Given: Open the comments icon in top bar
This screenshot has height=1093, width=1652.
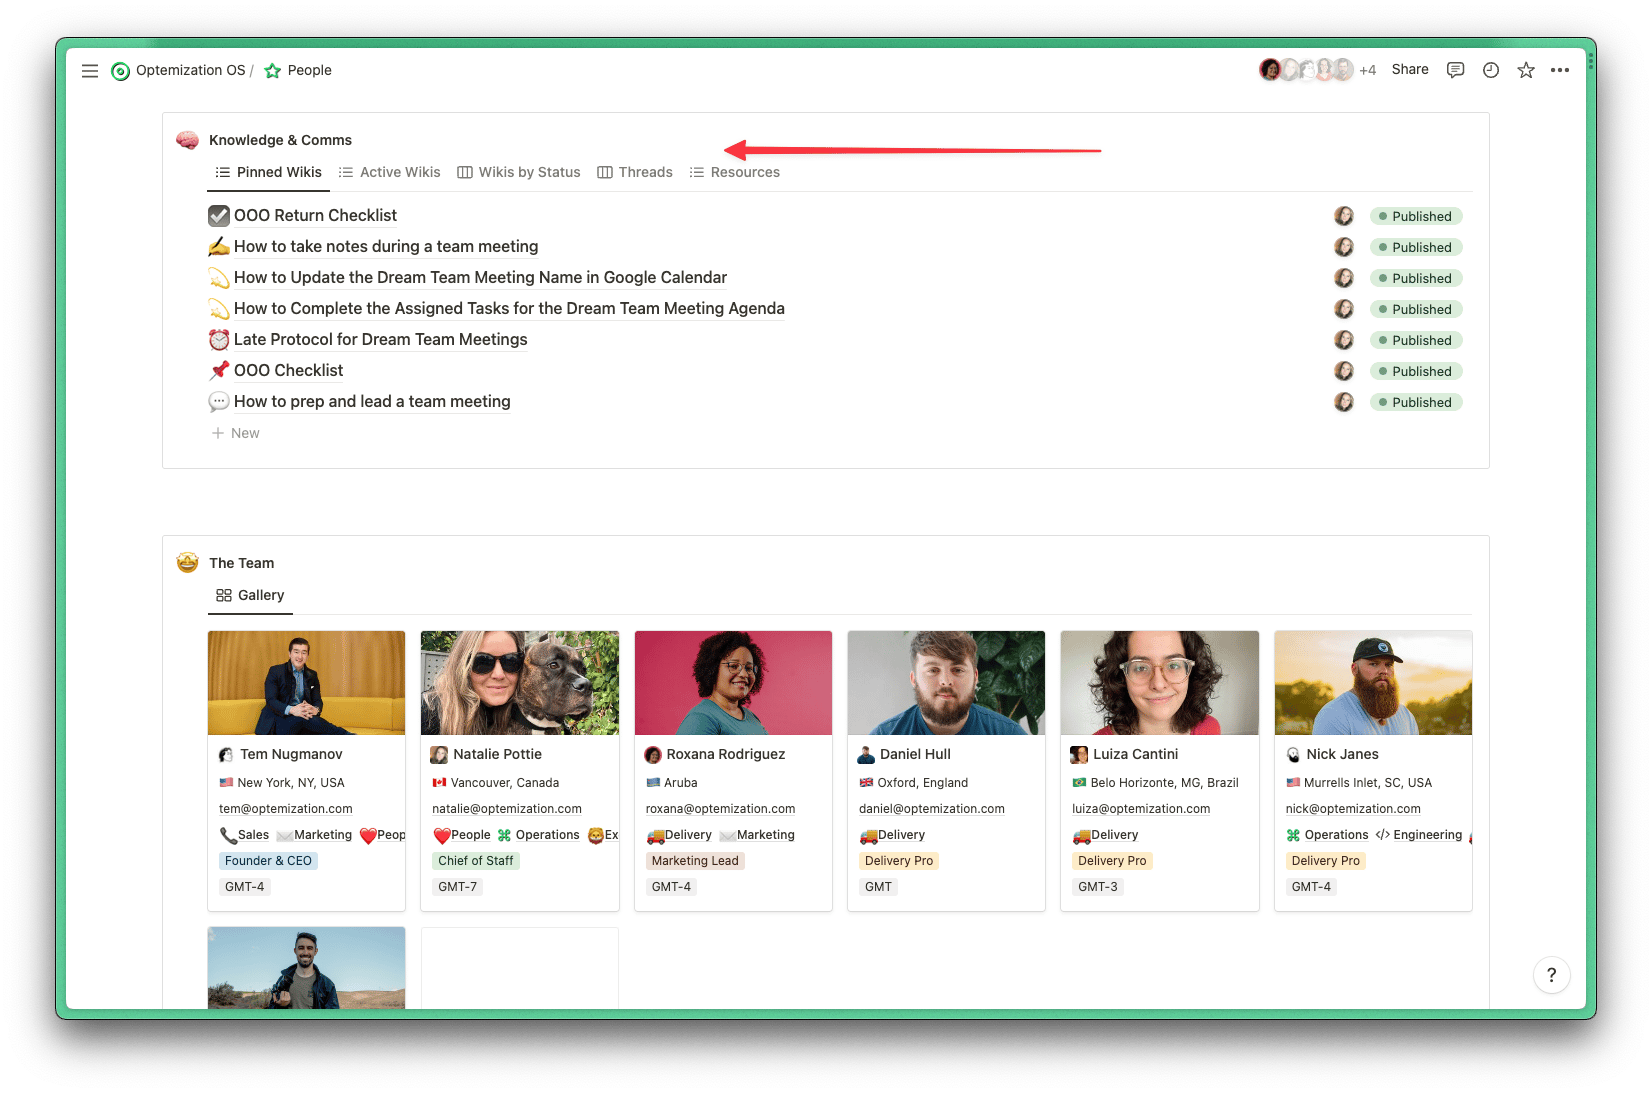Looking at the screenshot, I should (x=1456, y=70).
